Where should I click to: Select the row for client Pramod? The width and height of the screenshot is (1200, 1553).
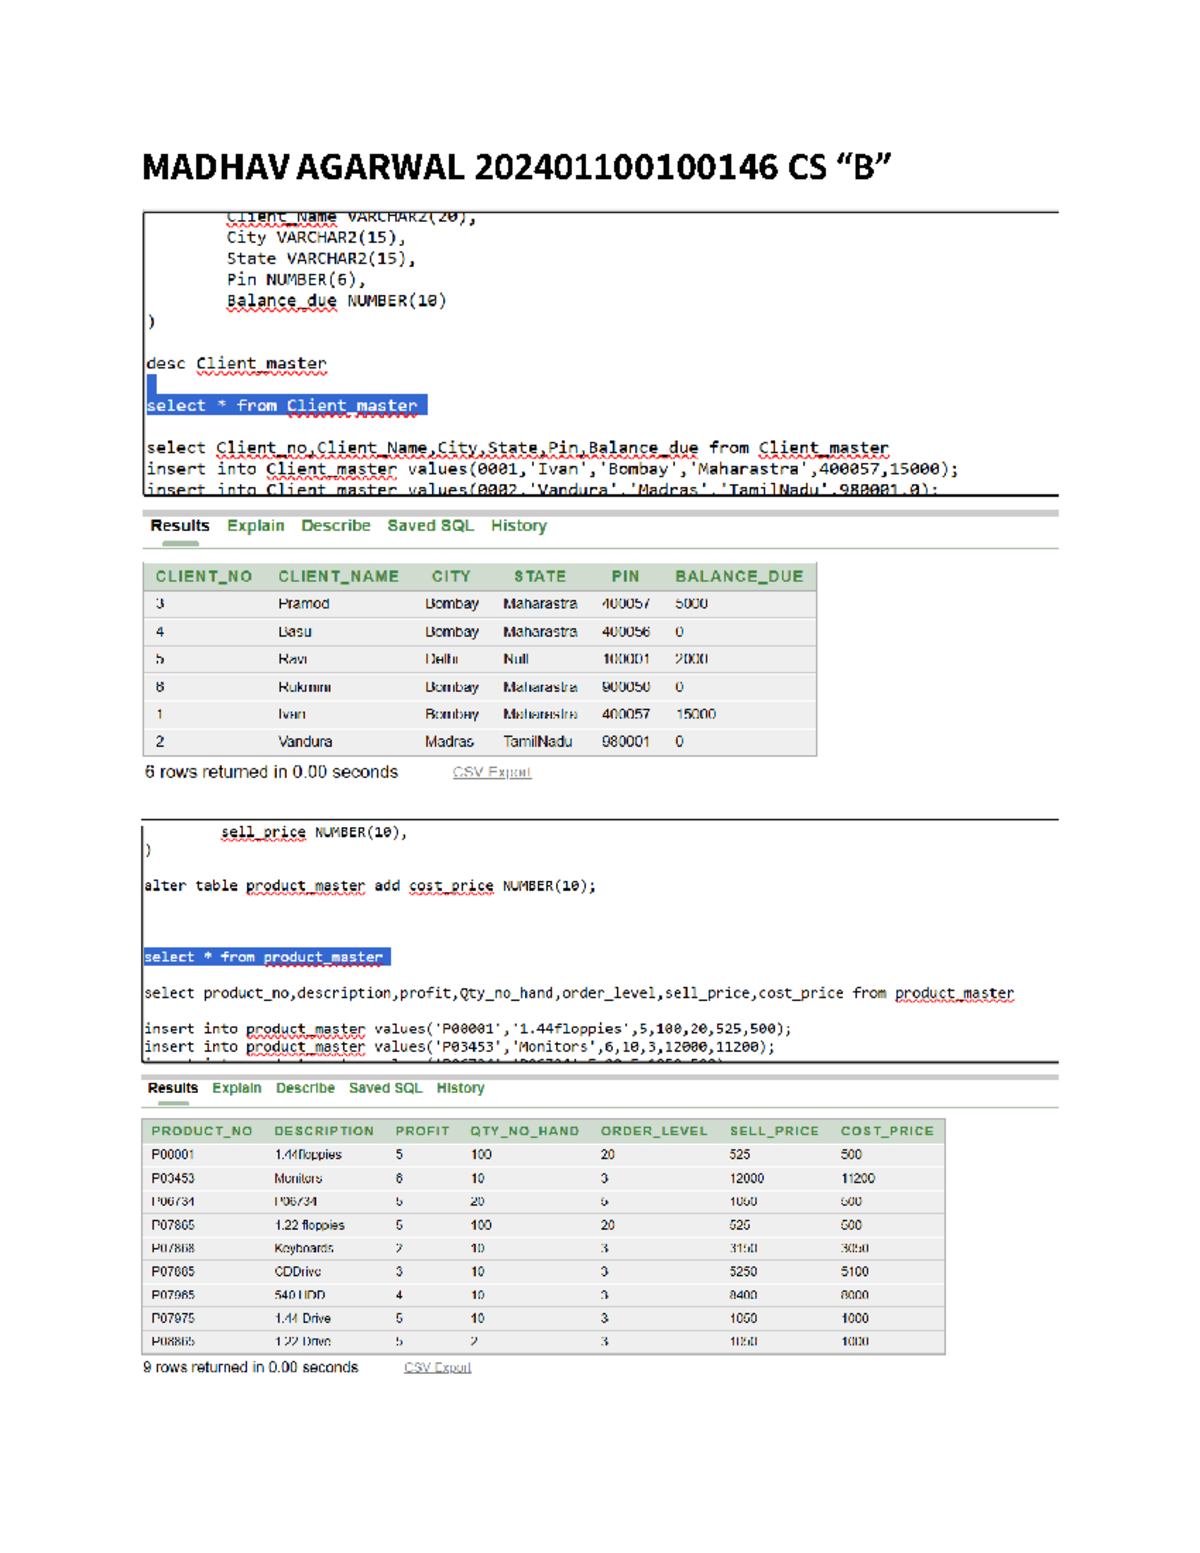[x=400, y=604]
